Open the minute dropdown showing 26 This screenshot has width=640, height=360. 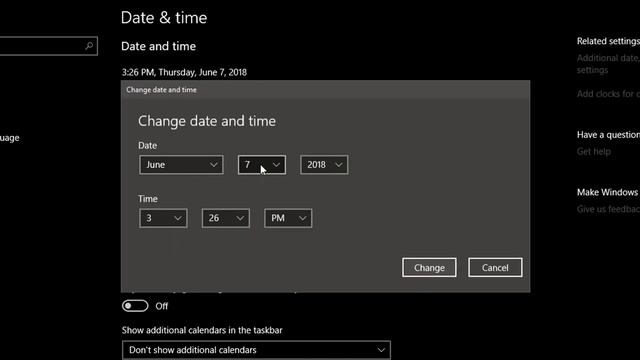(226, 218)
